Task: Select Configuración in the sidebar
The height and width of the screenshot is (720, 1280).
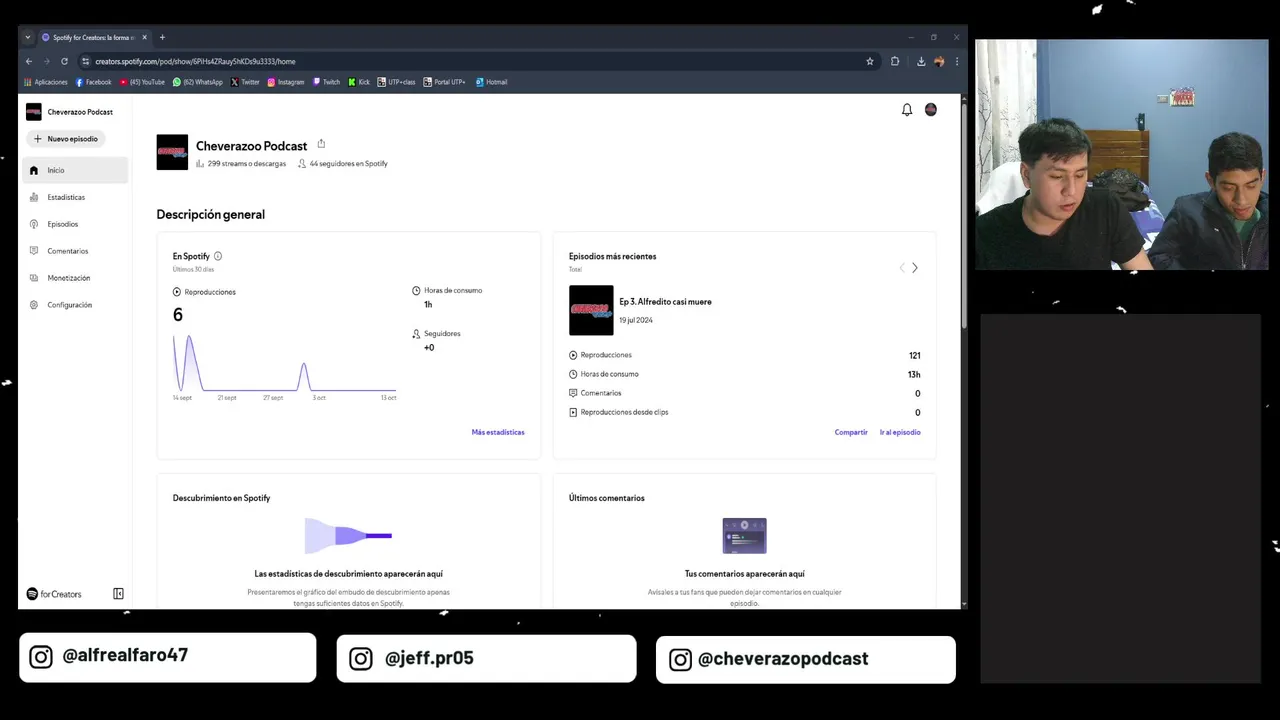Action: (x=75, y=305)
